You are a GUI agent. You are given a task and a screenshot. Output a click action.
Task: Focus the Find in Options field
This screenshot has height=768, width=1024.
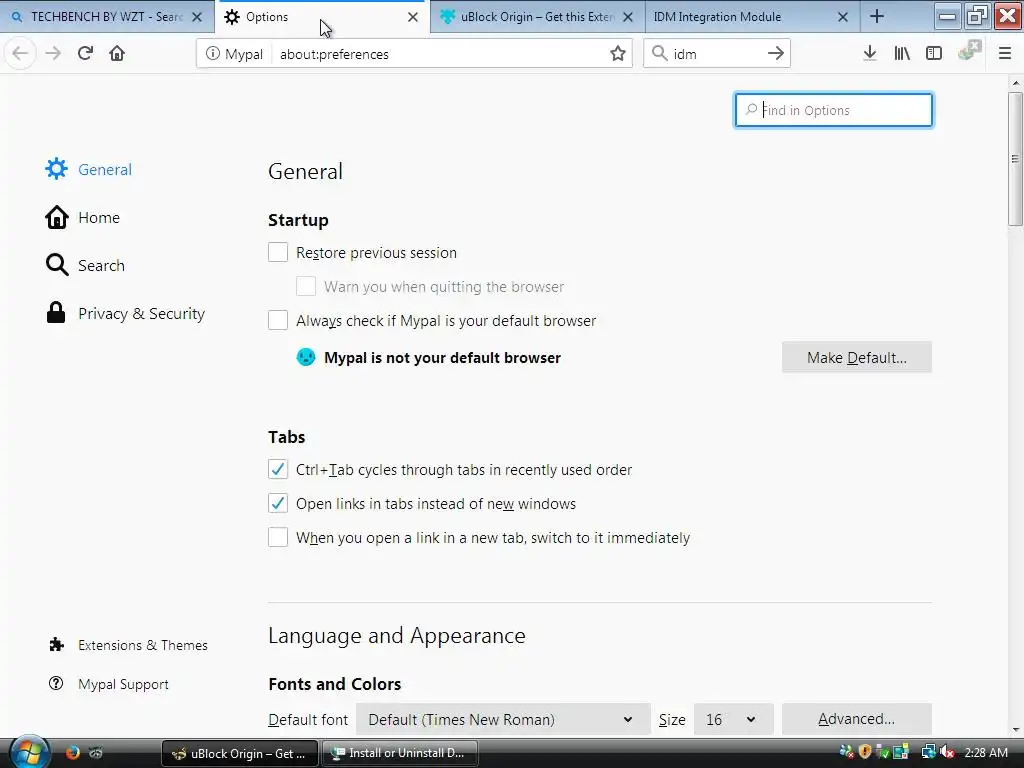(x=833, y=110)
